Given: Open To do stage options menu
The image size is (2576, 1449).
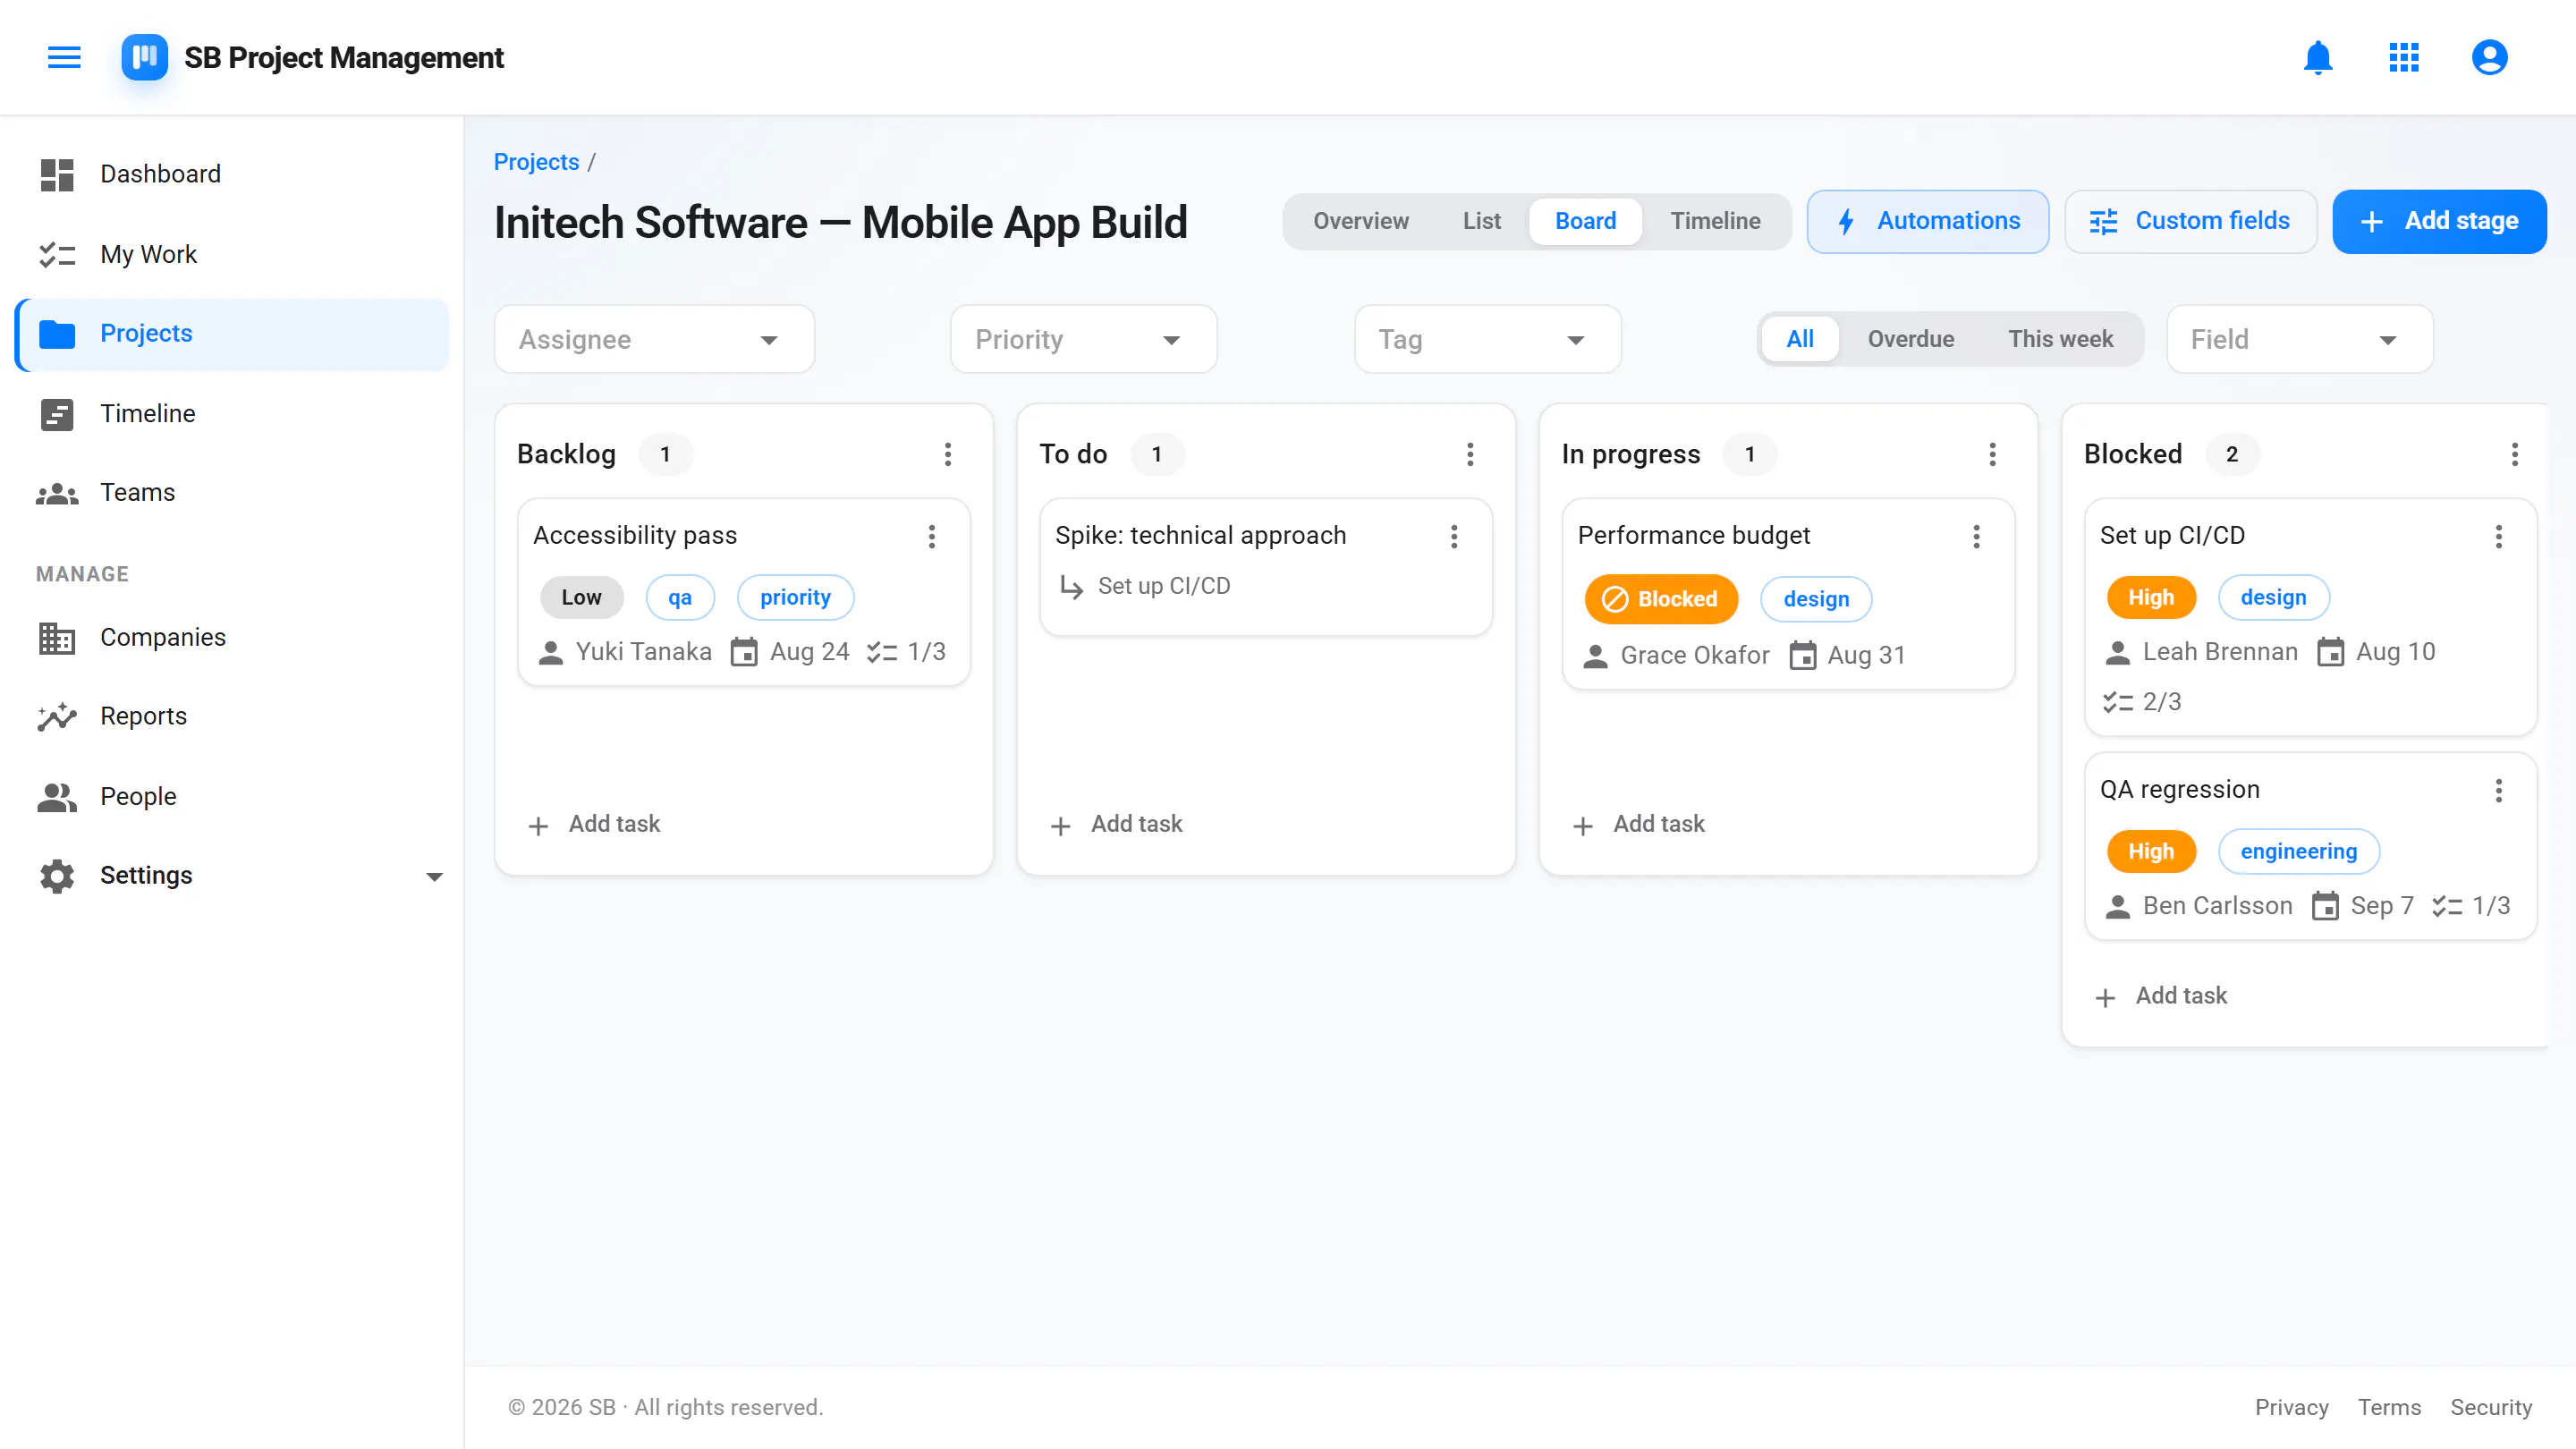Looking at the screenshot, I should (x=1469, y=454).
